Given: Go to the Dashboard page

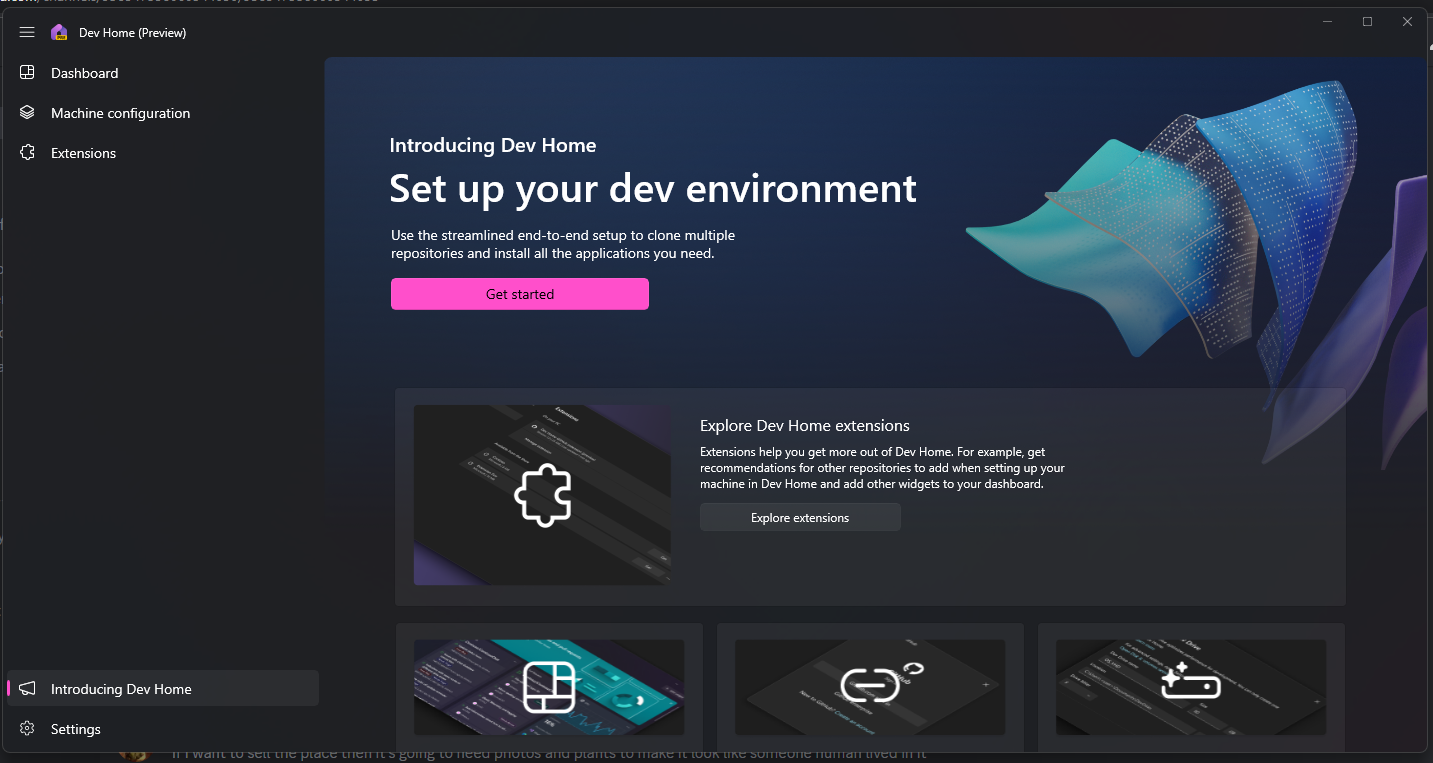Looking at the screenshot, I should click(x=85, y=73).
